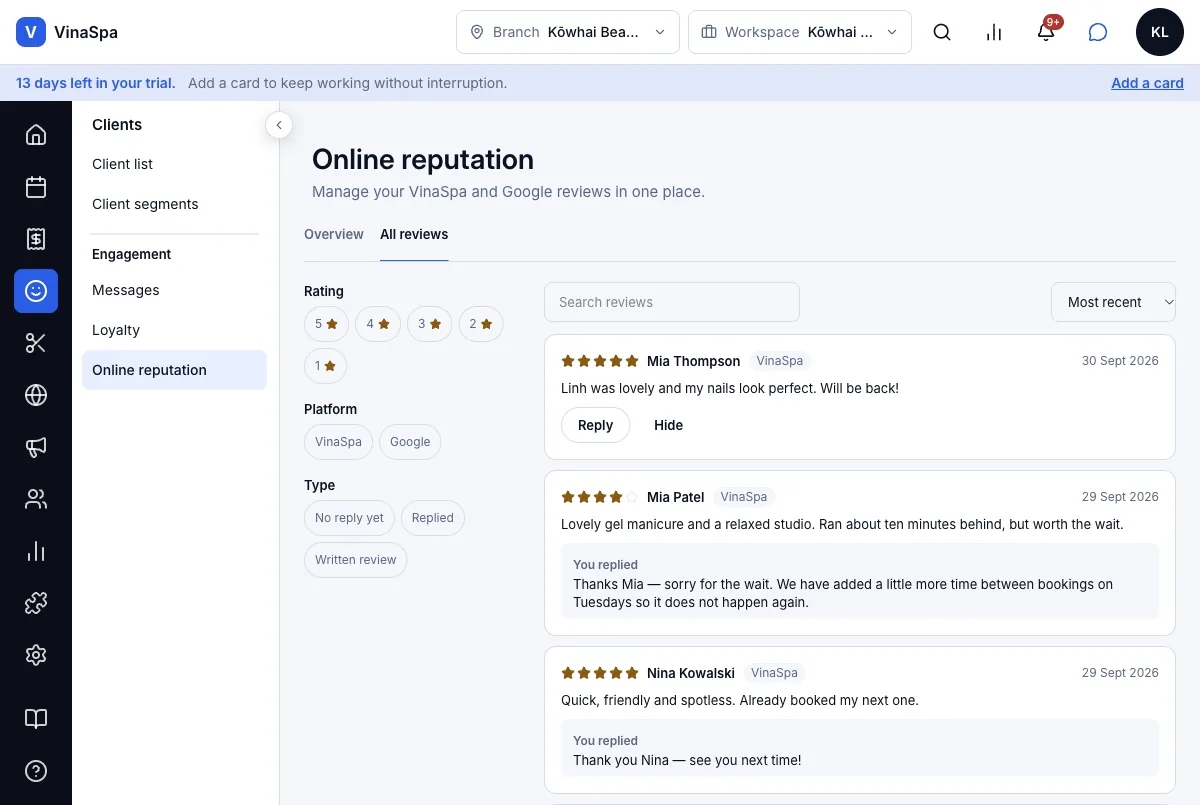Click reviewer name Nina Kowalski
The image size is (1200, 805).
coord(691,673)
